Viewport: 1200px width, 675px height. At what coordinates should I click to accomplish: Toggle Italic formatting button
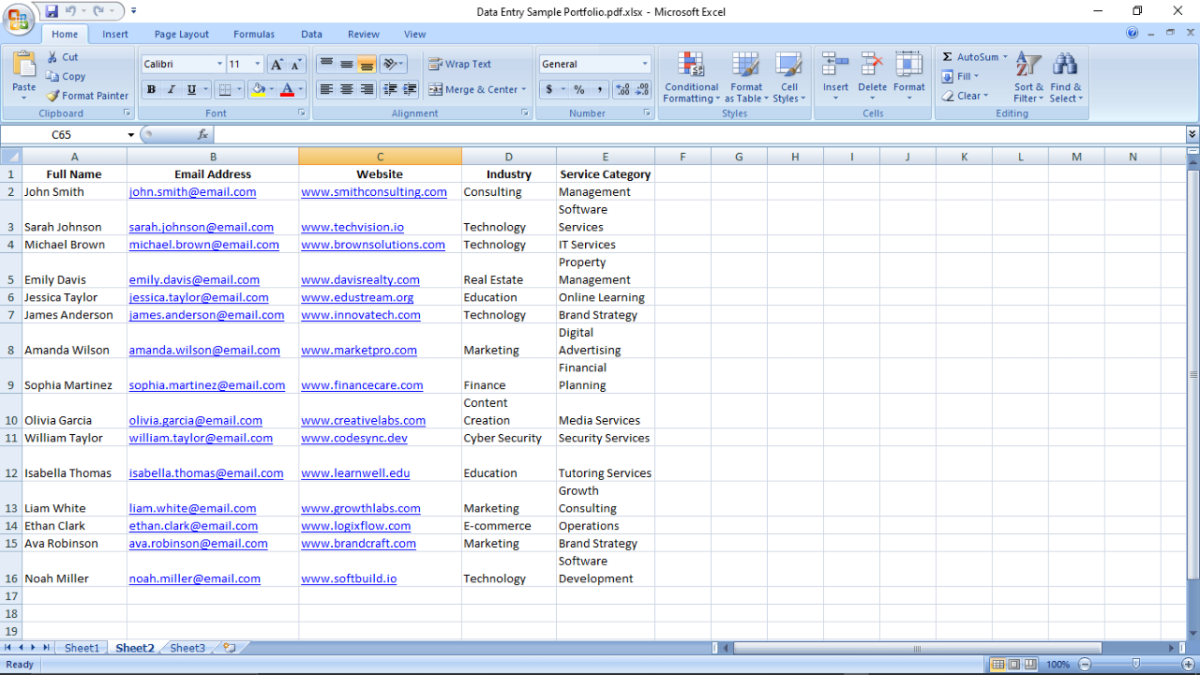coord(171,90)
